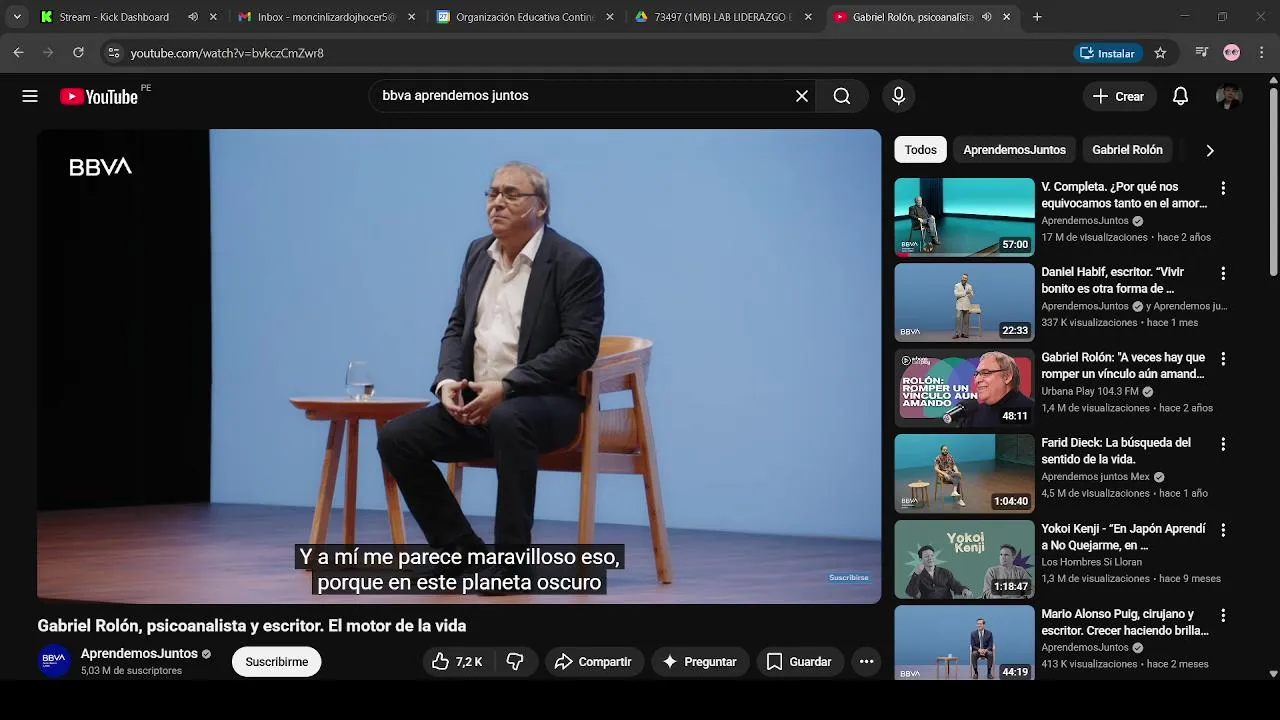Open AprendemosJuntos channel name link

tap(139, 653)
